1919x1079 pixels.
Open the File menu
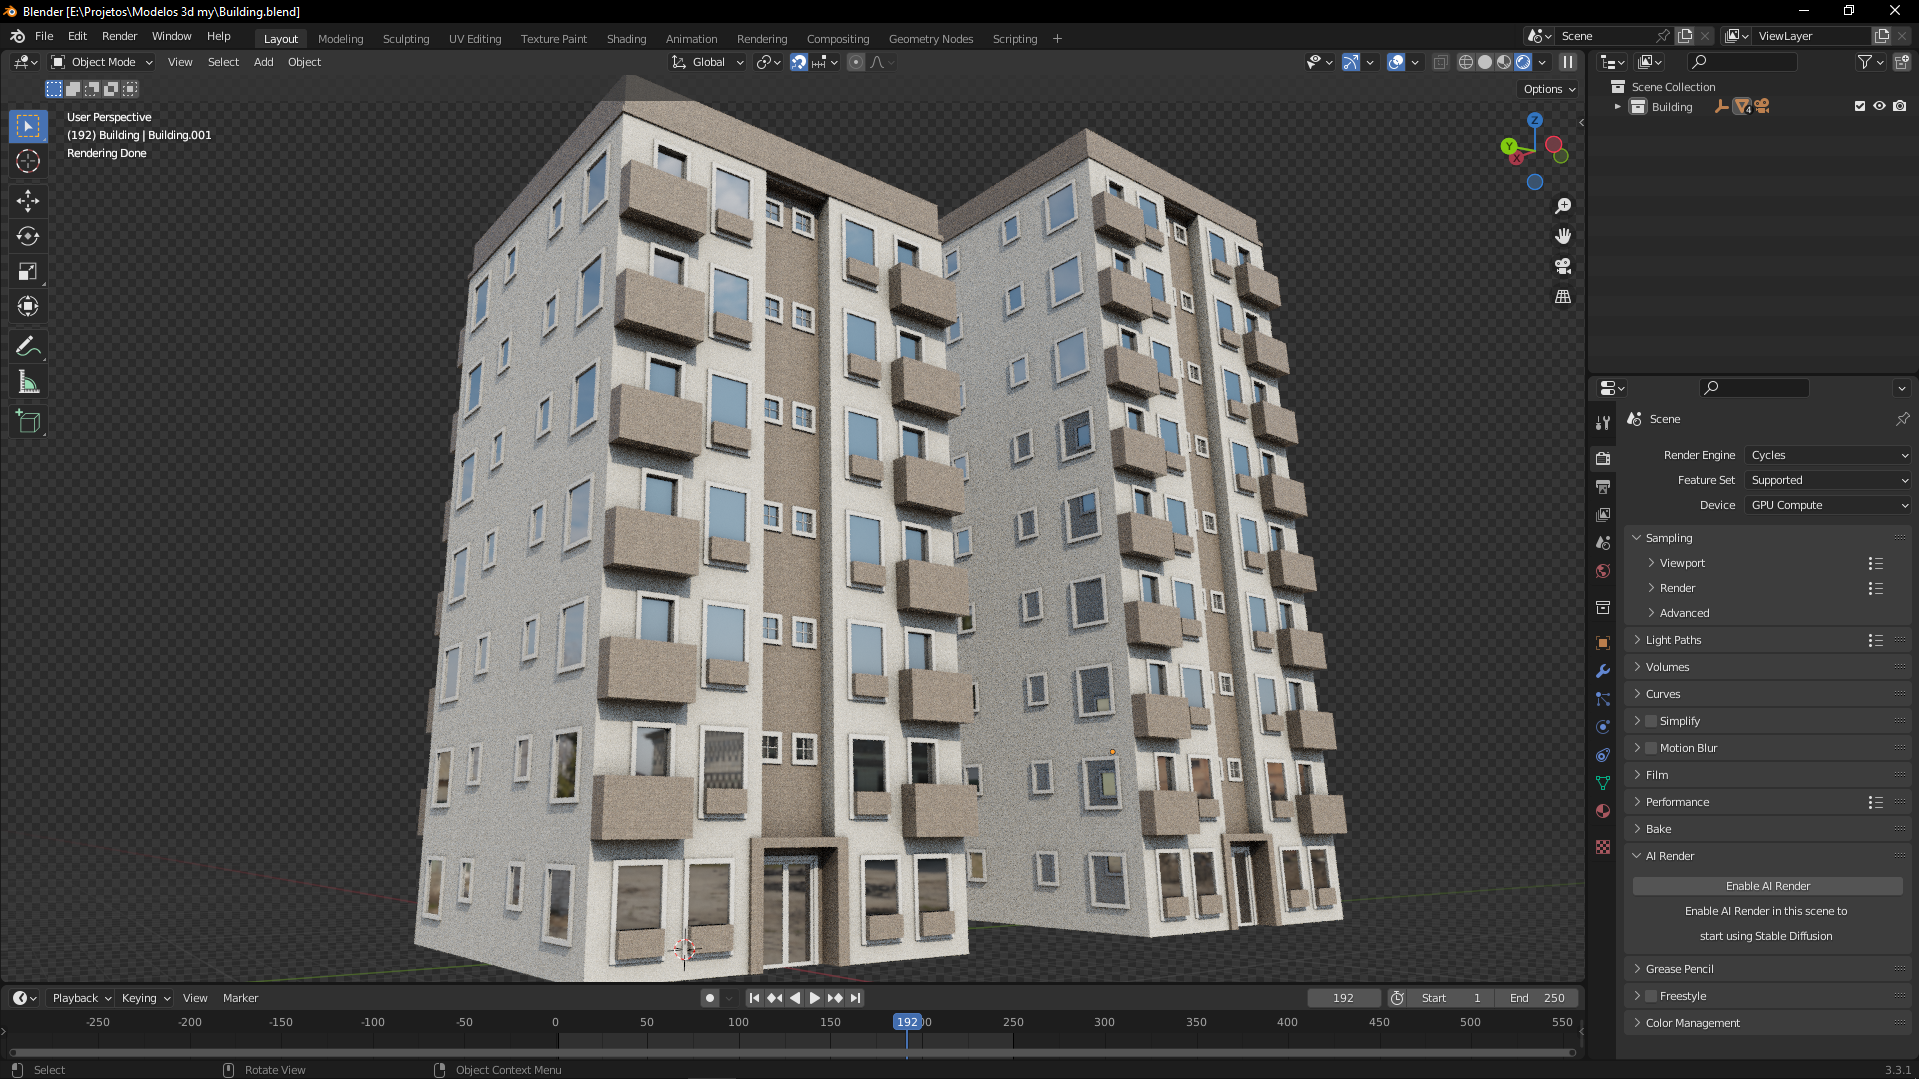pyautogui.click(x=44, y=36)
